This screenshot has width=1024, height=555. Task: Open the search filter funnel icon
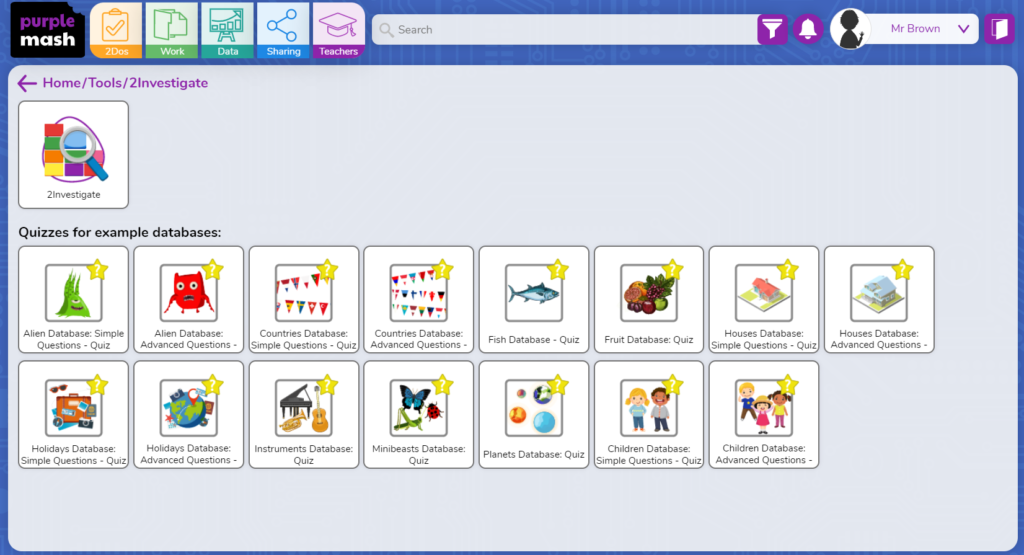[772, 29]
